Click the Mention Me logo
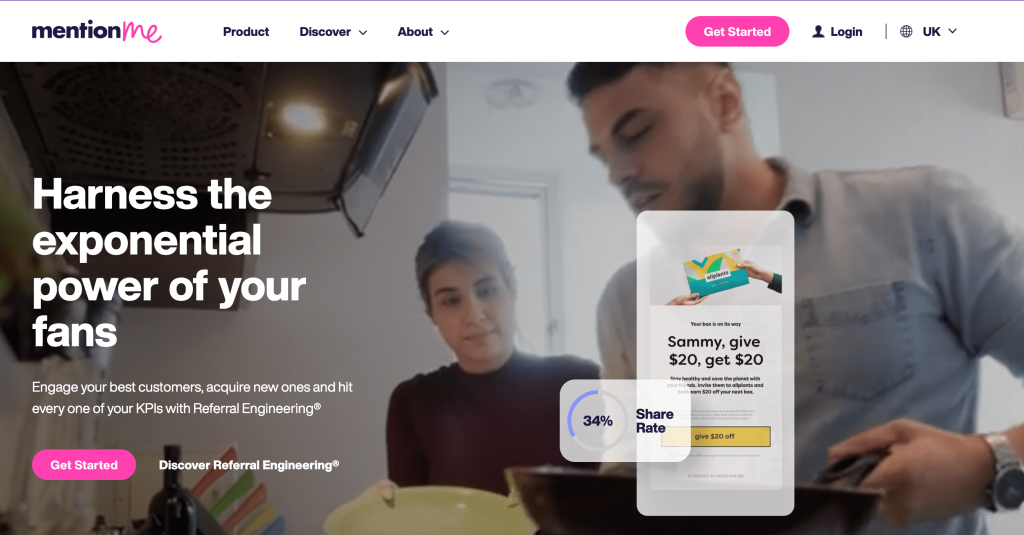 pyautogui.click(x=97, y=31)
